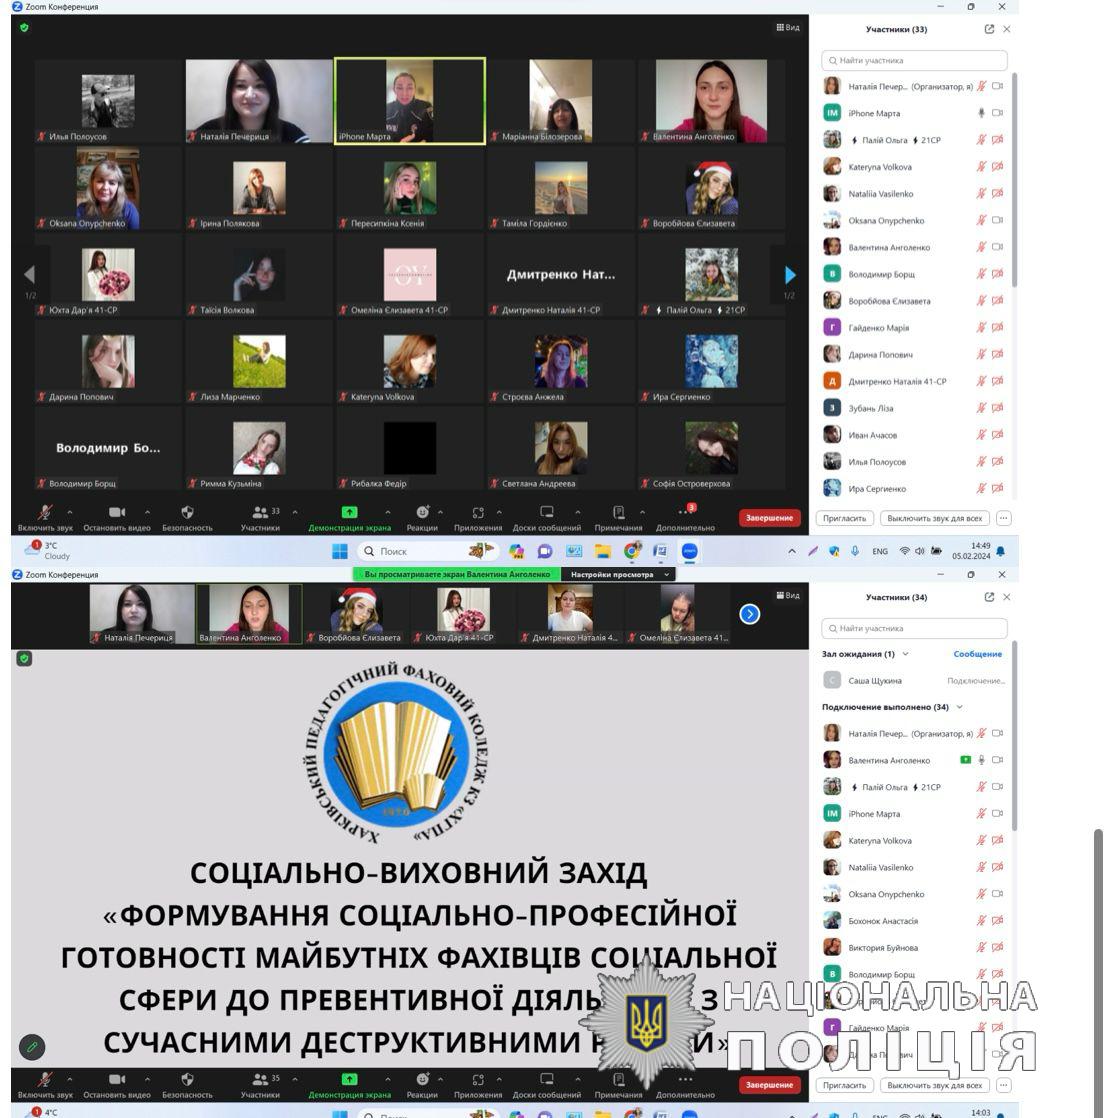1112x1118 pixels.
Task: Expand Реакции options arrow in upper Zoom toolbar
Action: tap(441, 512)
